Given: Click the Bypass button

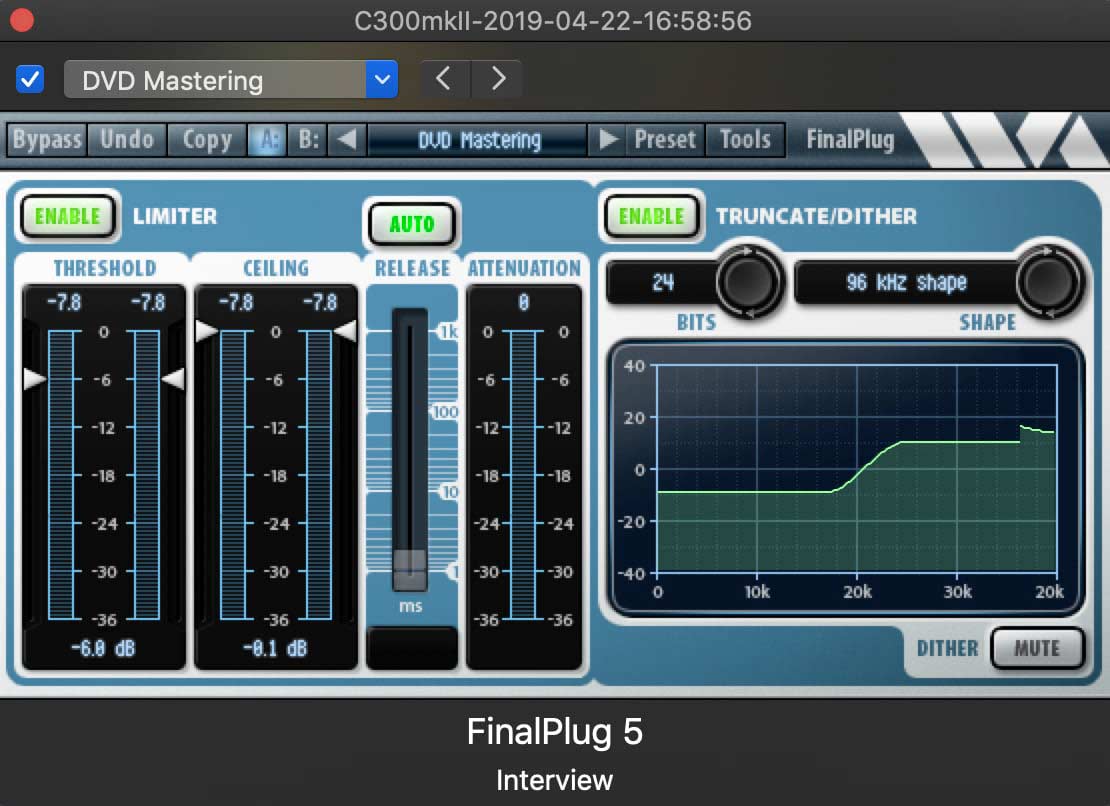Looking at the screenshot, I should click(47, 139).
